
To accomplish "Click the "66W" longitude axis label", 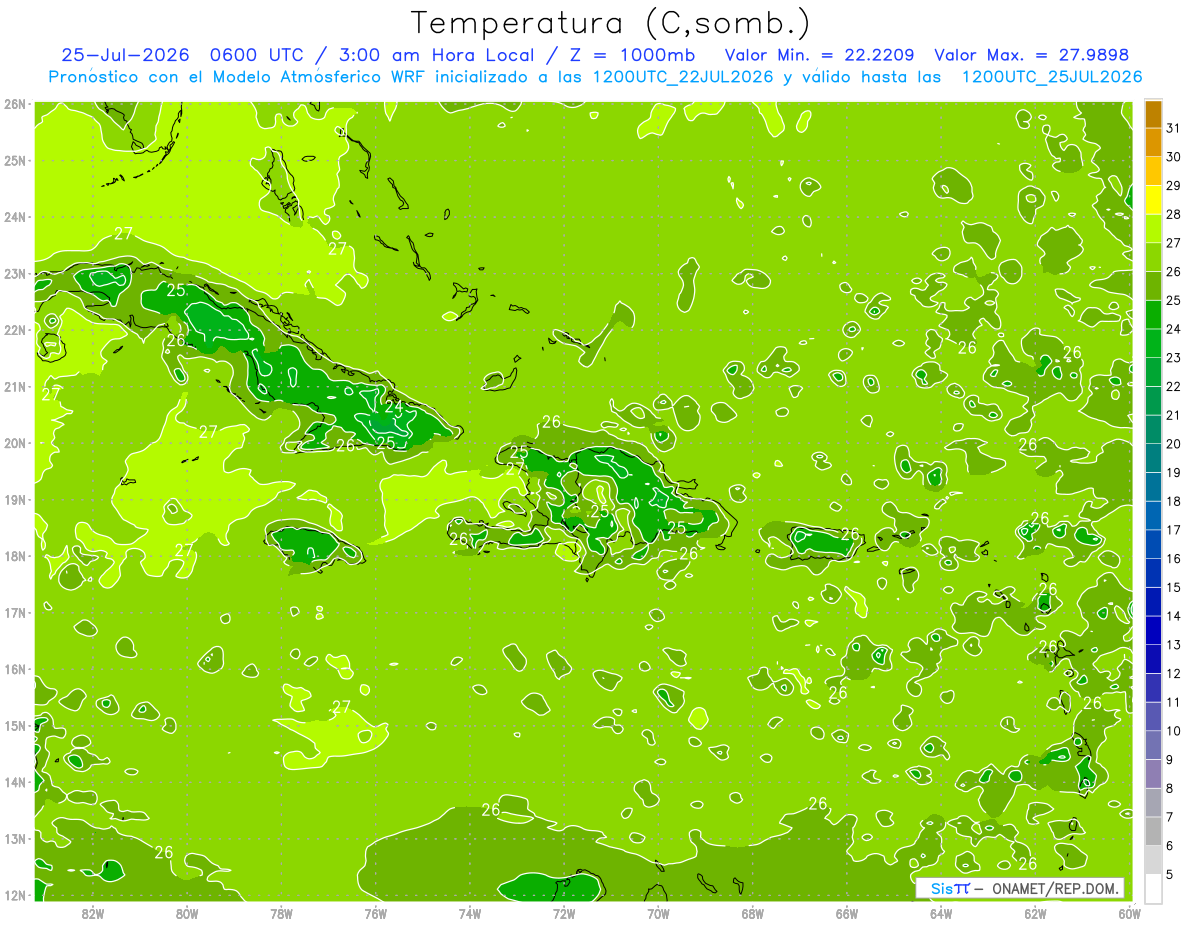I will (x=846, y=914).
